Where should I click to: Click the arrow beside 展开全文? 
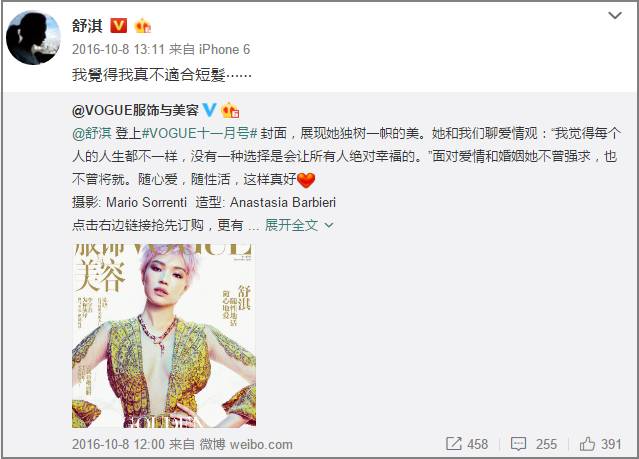(329, 225)
